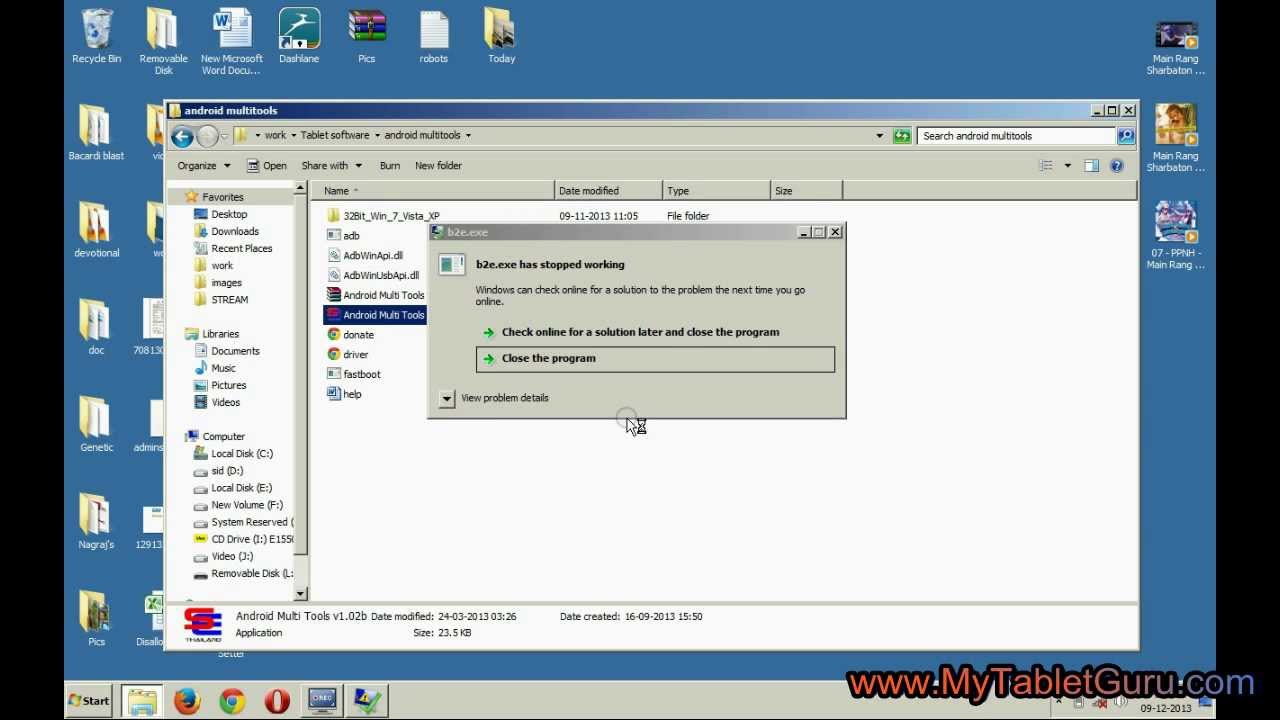Select Downloads in navigation pane
This screenshot has height=720, width=1280.
tap(235, 232)
